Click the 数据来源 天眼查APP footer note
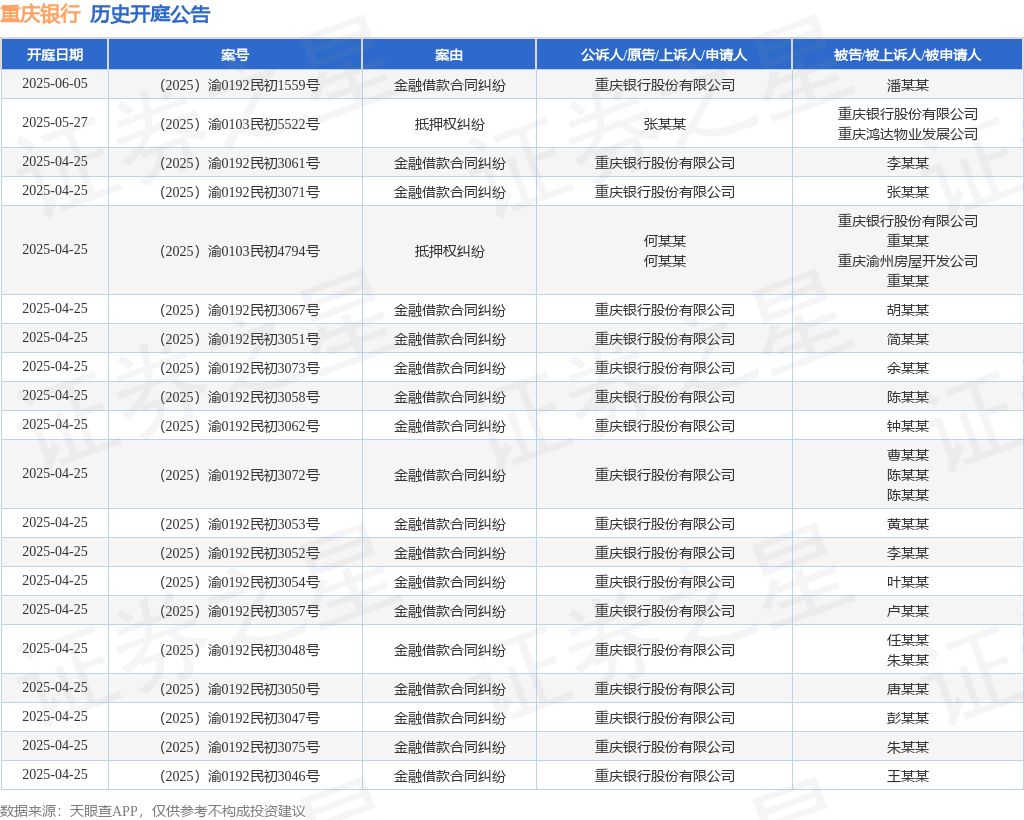Viewport: 1024px width, 820px height. pos(153,811)
